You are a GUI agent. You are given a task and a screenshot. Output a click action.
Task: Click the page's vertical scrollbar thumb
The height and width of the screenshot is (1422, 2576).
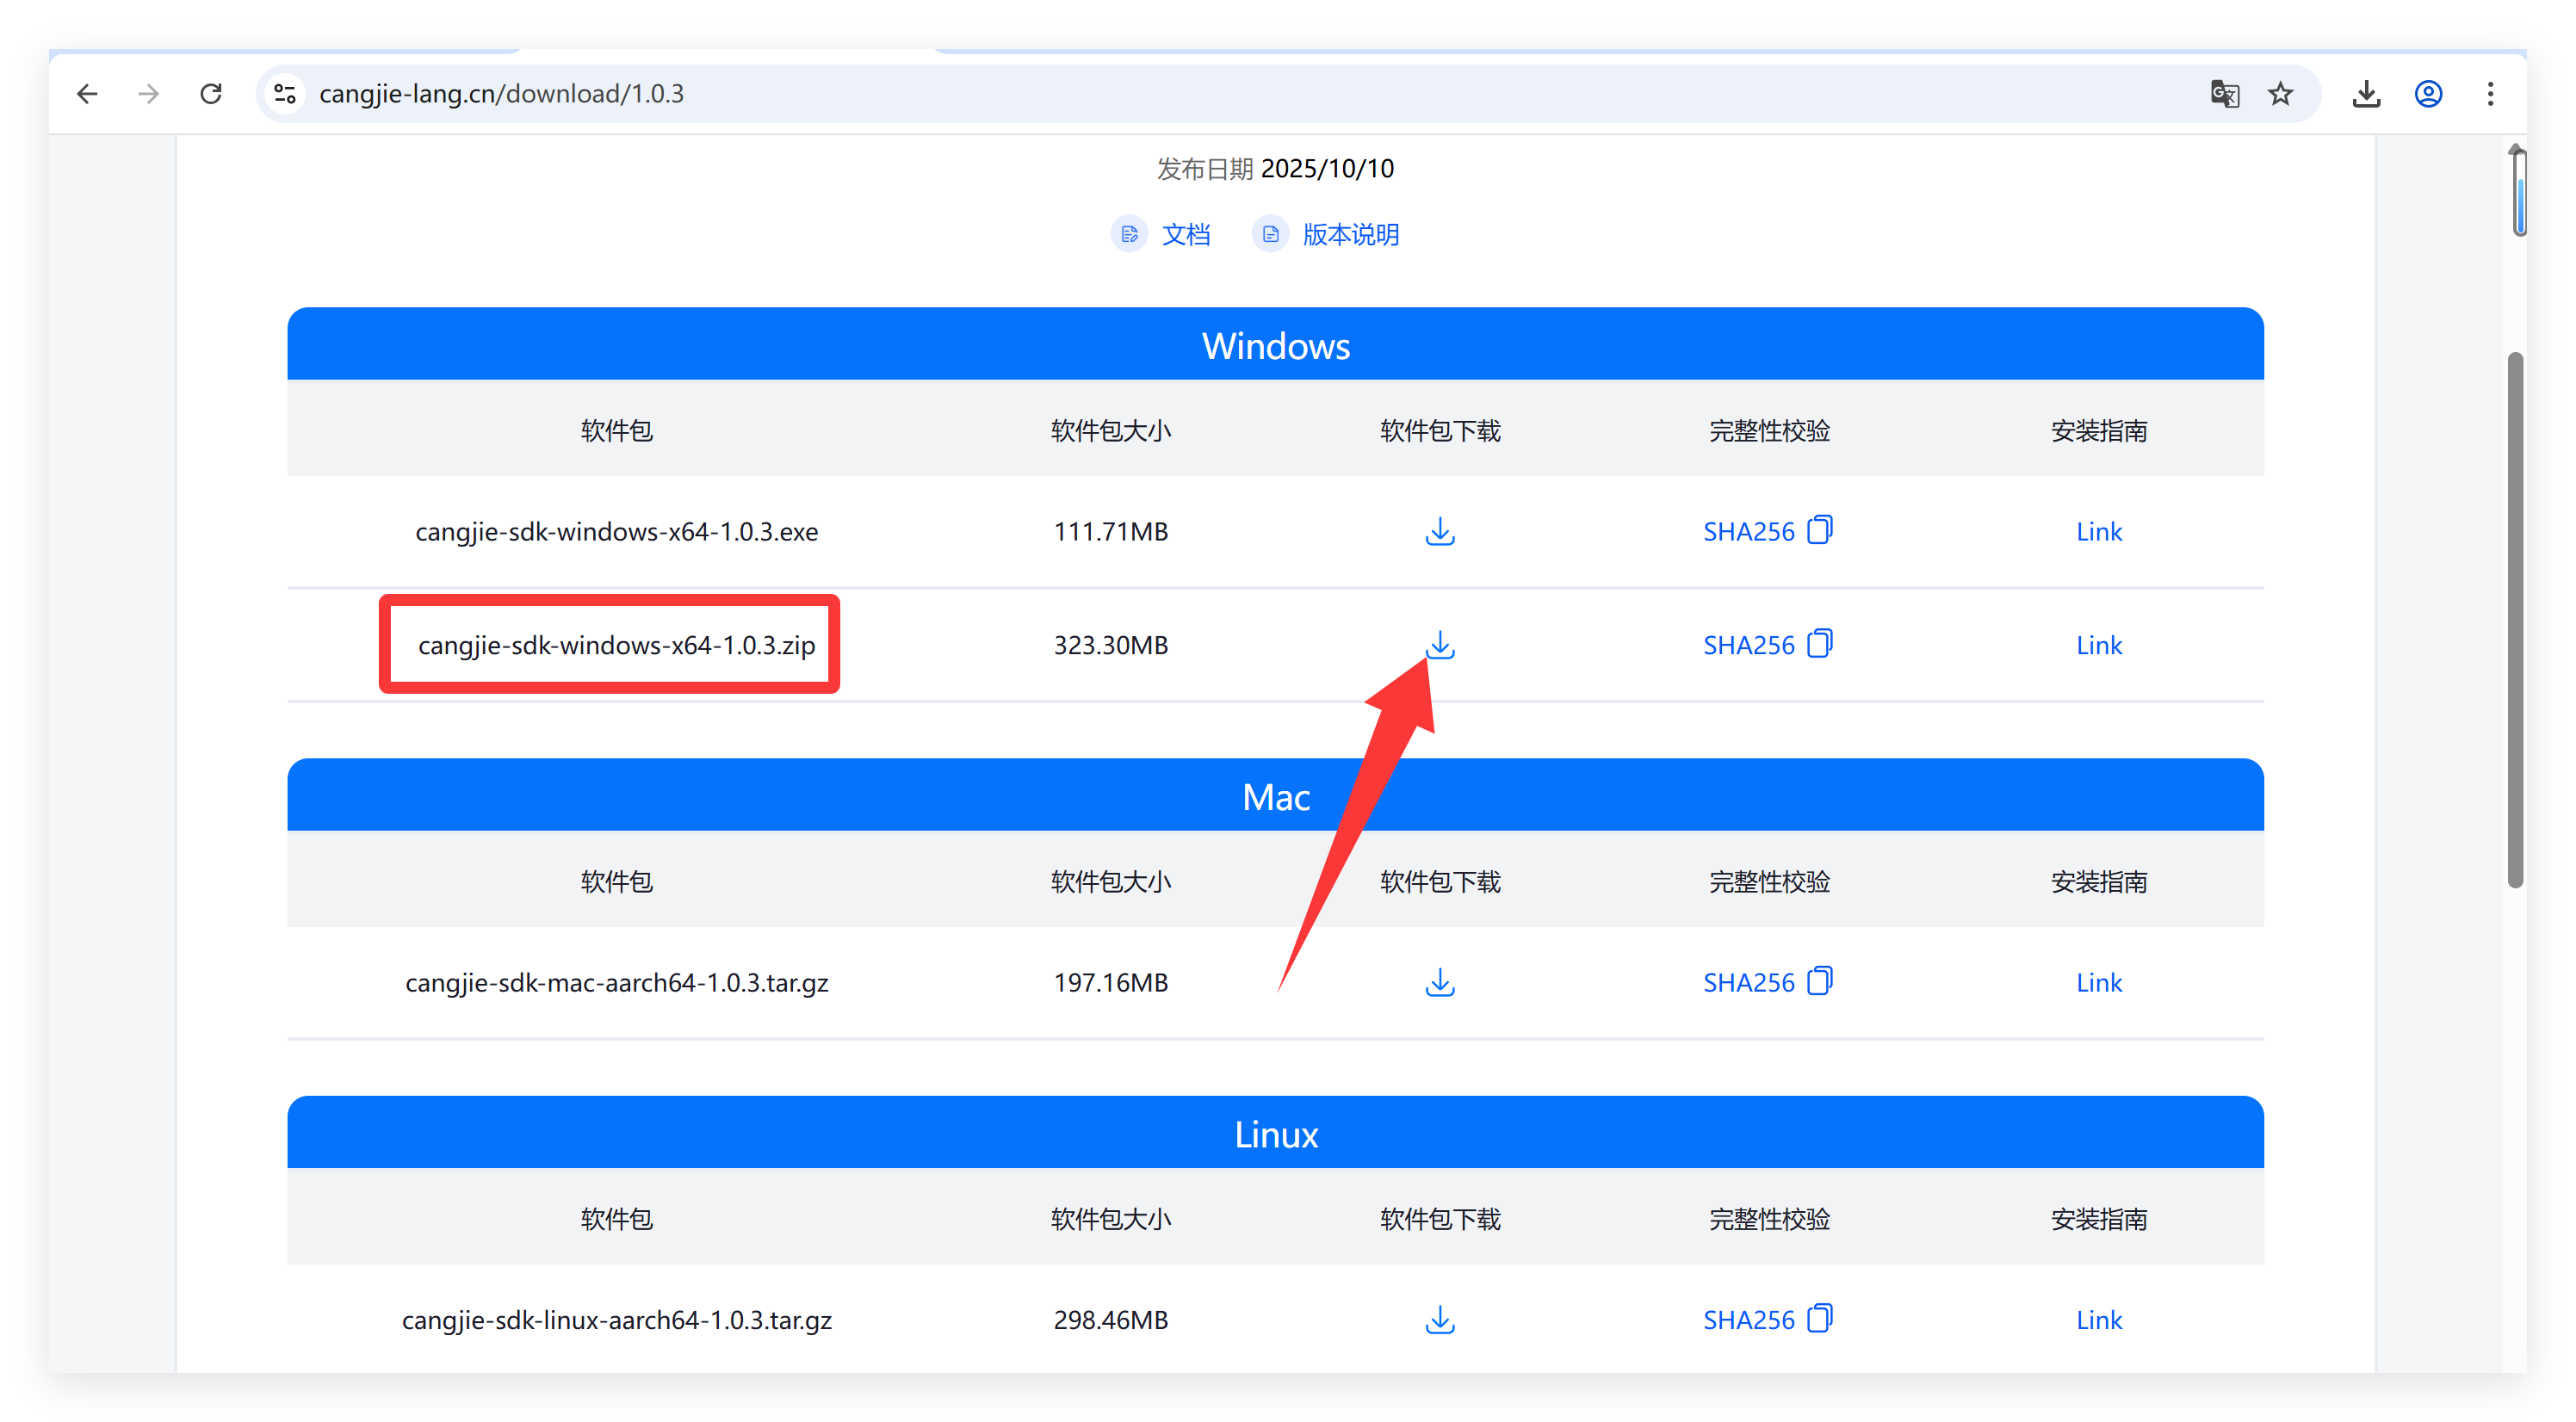click(2515, 620)
